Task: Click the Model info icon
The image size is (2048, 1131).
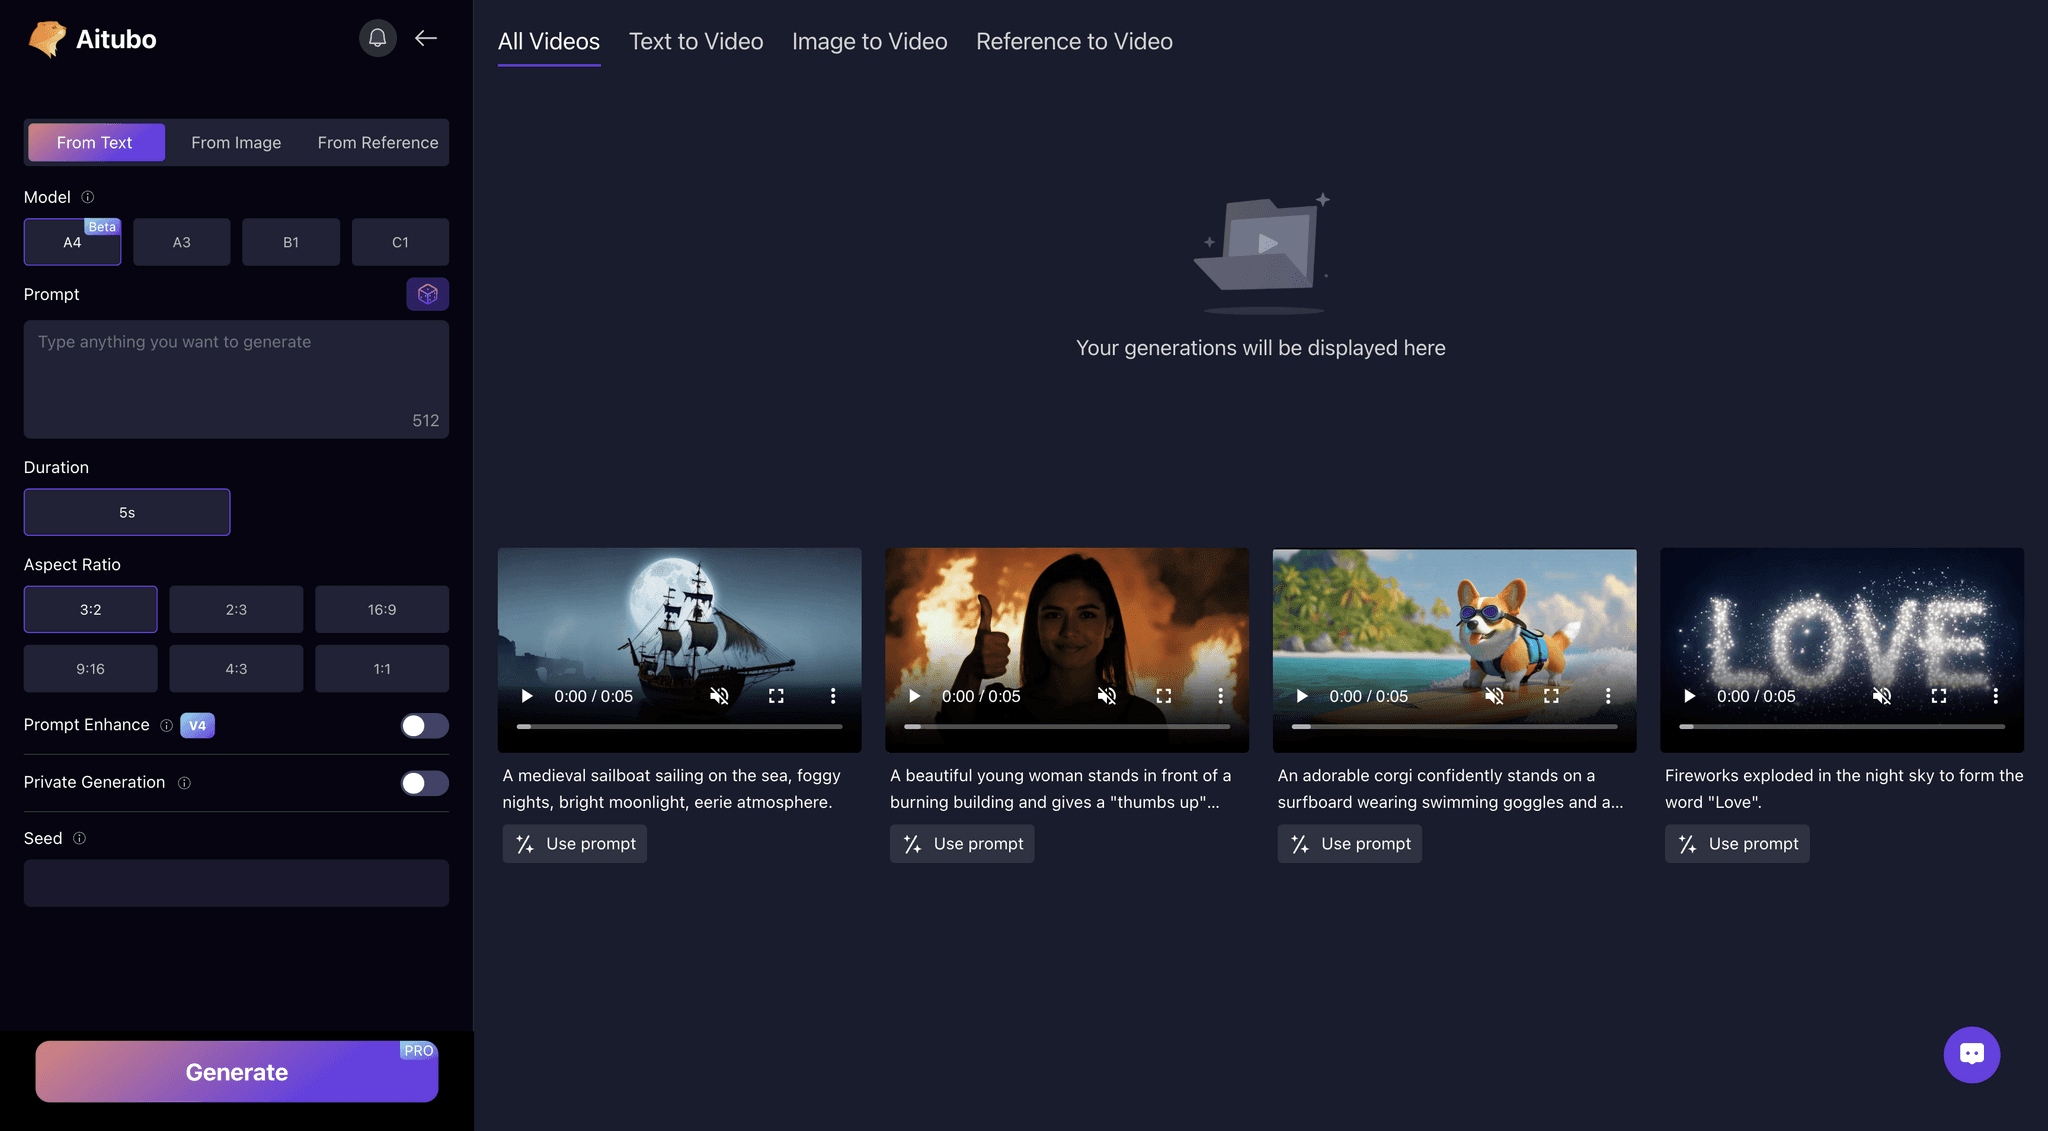Action: coord(87,197)
